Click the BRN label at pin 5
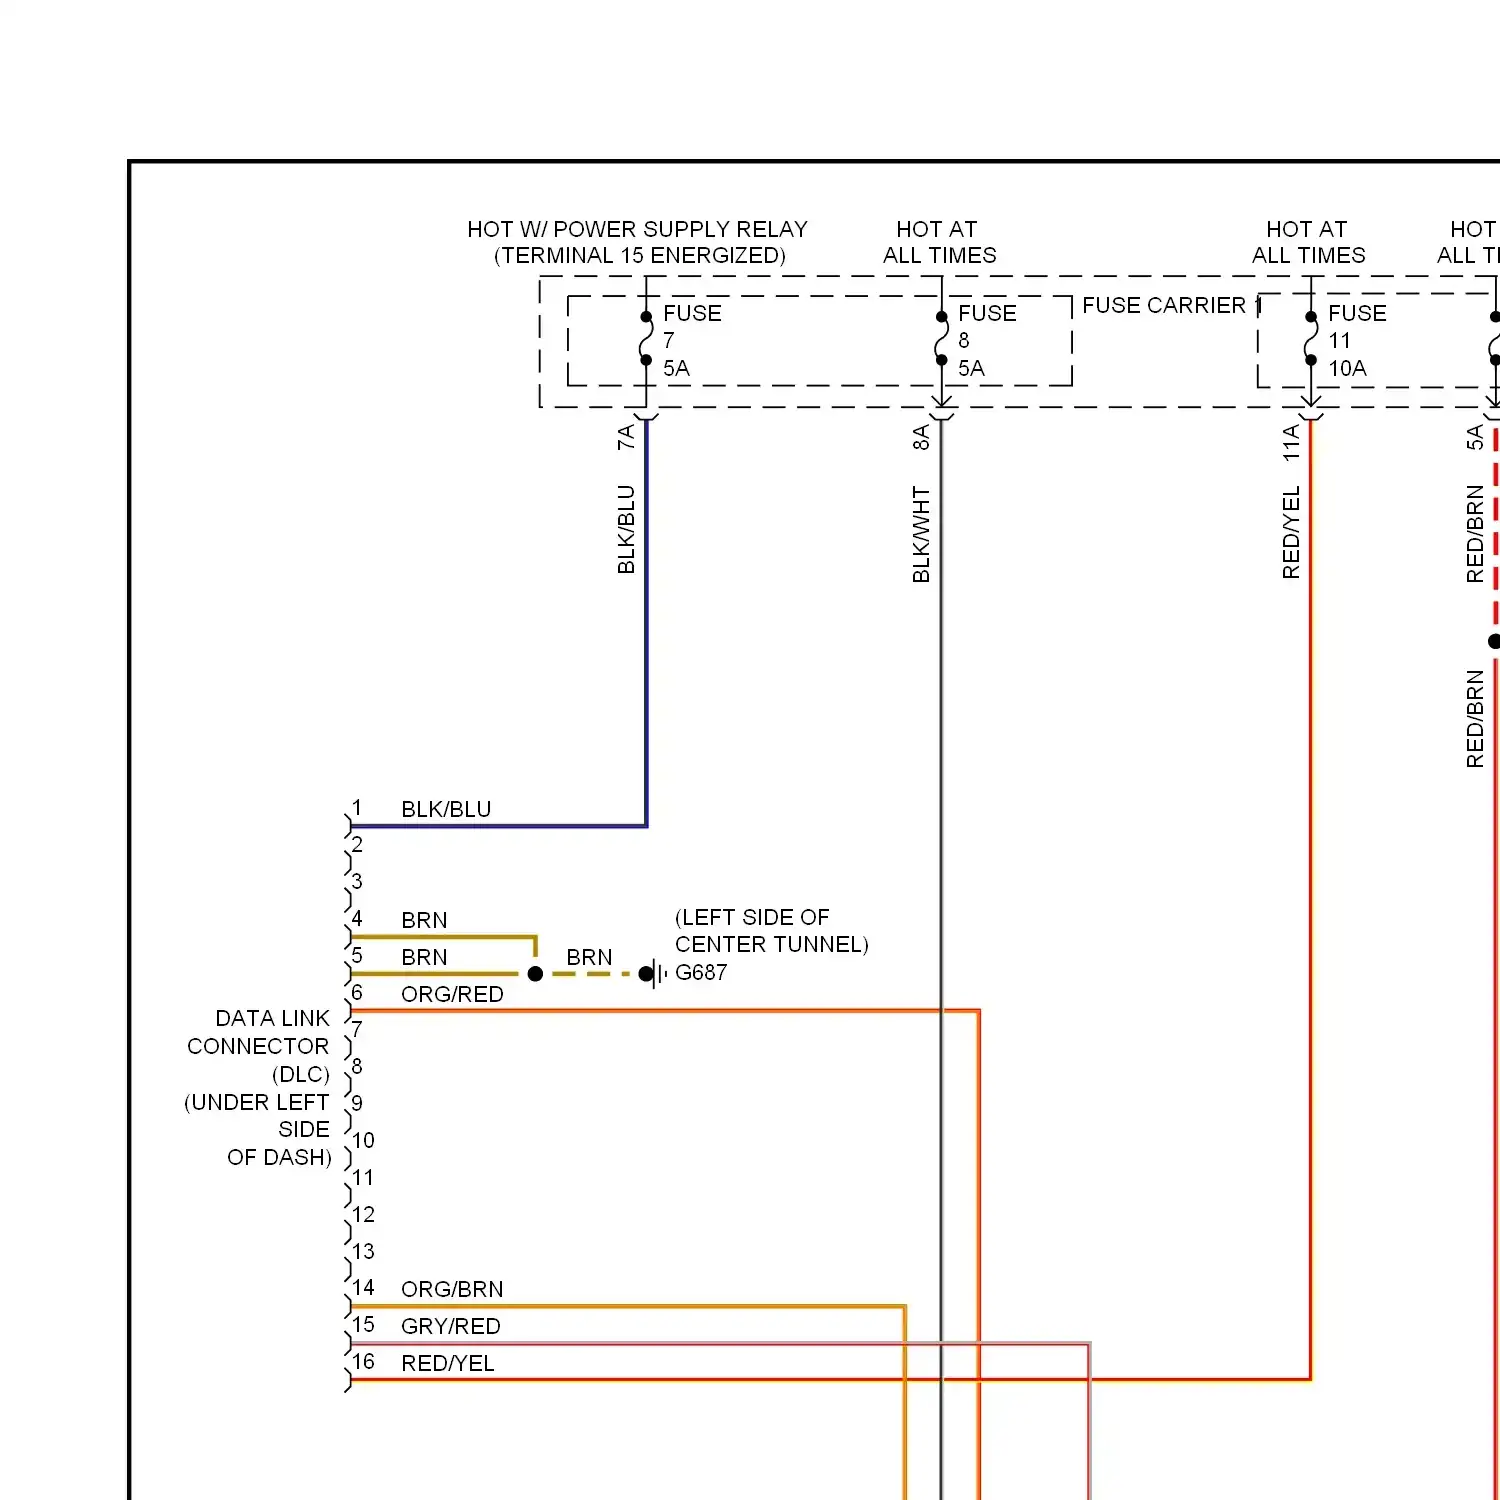Viewport: 1500px width, 1500px height. [x=424, y=957]
